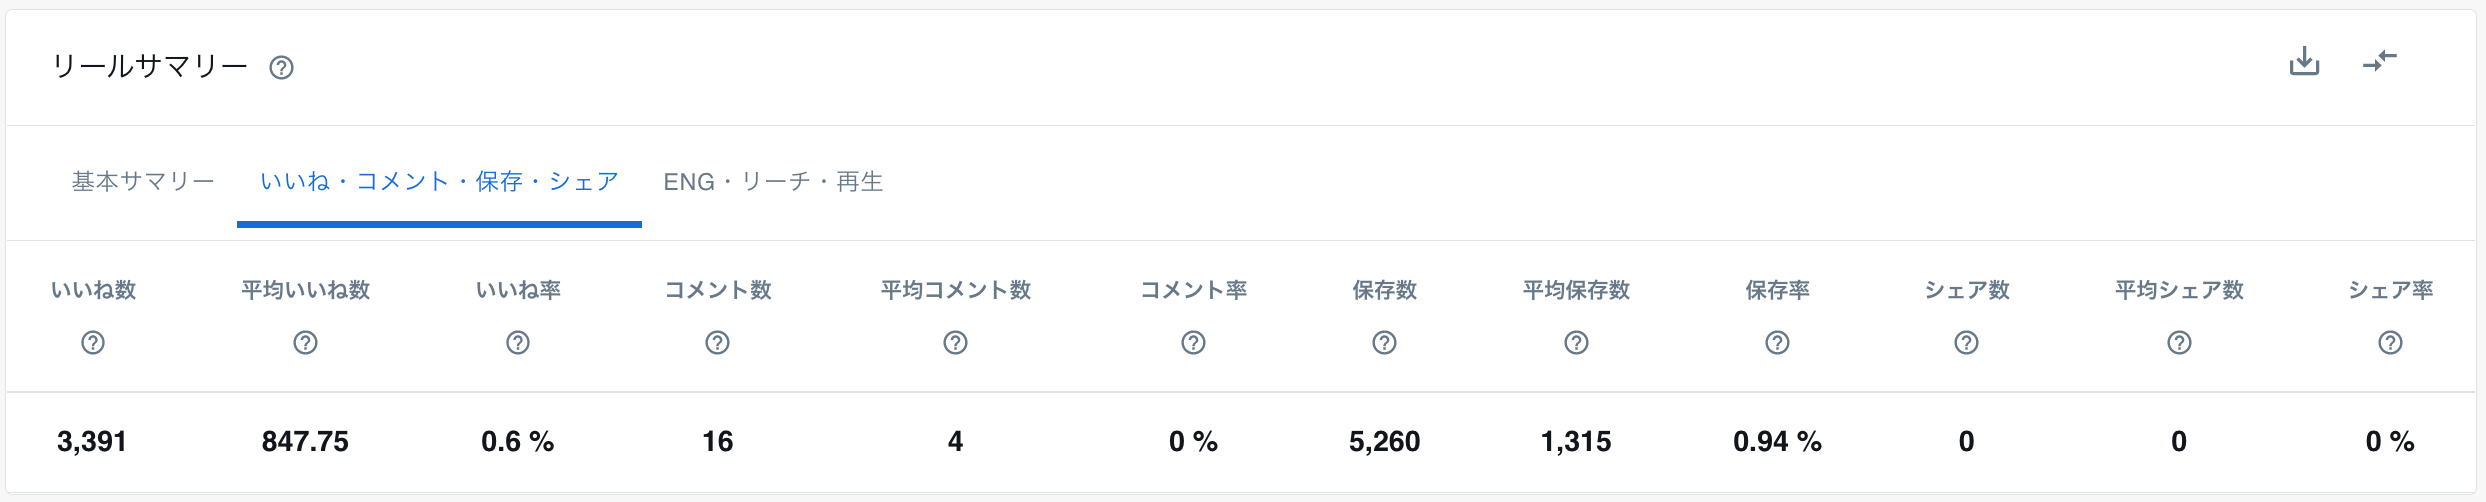Switch to ENG・リーチ・再生 tab
The image size is (2486, 502).
pyautogui.click(x=773, y=182)
